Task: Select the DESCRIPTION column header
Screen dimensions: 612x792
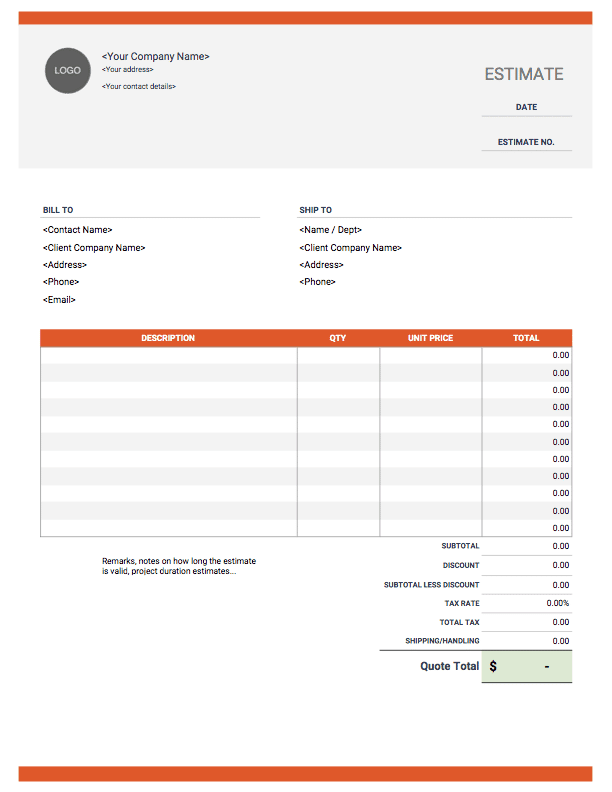Action: click(168, 338)
